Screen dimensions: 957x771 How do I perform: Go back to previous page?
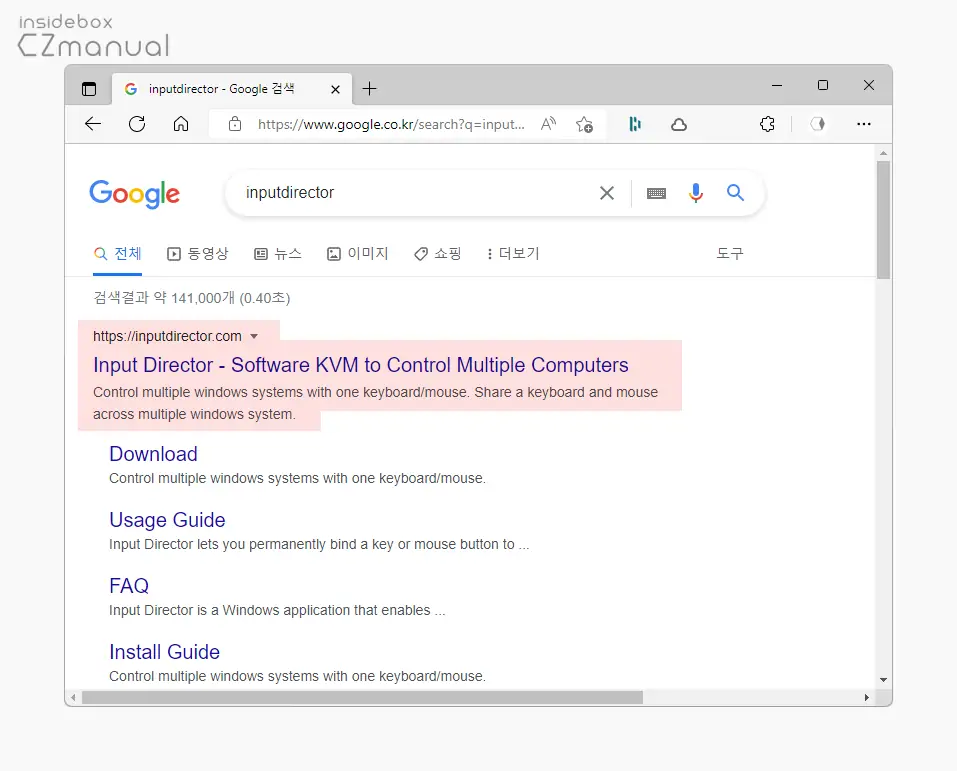[x=93, y=125]
